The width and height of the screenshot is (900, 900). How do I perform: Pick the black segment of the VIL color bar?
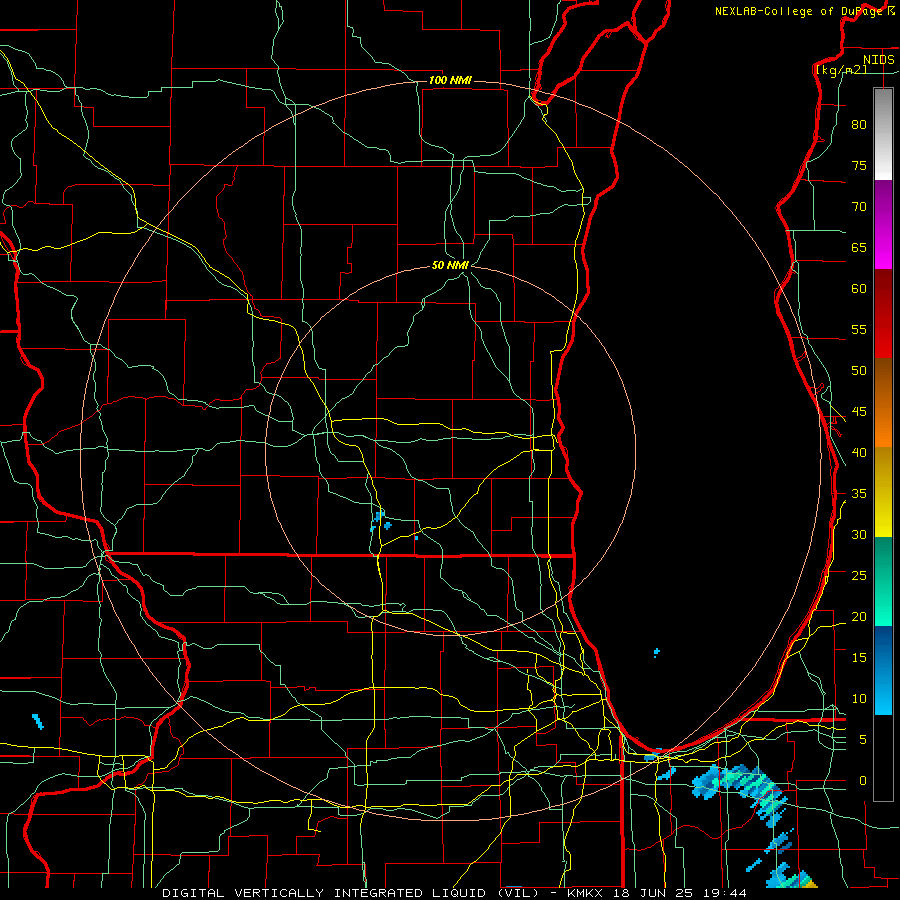[x=883, y=758]
